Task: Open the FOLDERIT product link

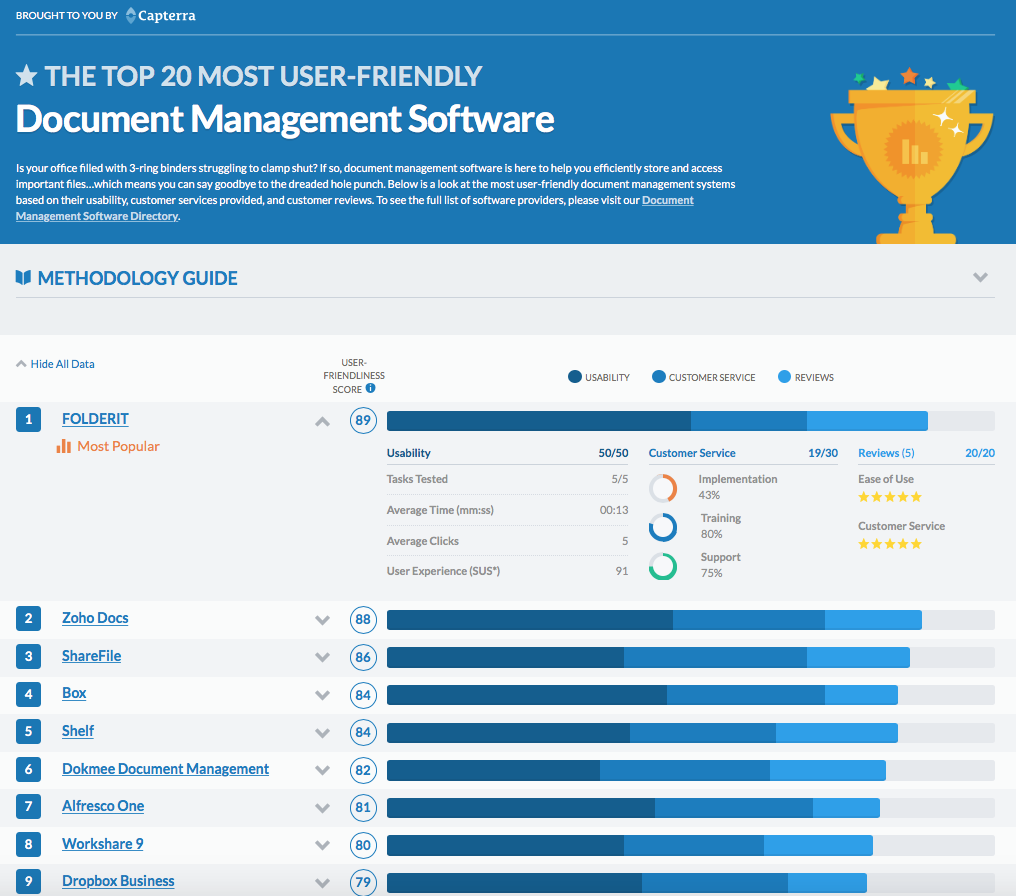Action: pos(95,419)
